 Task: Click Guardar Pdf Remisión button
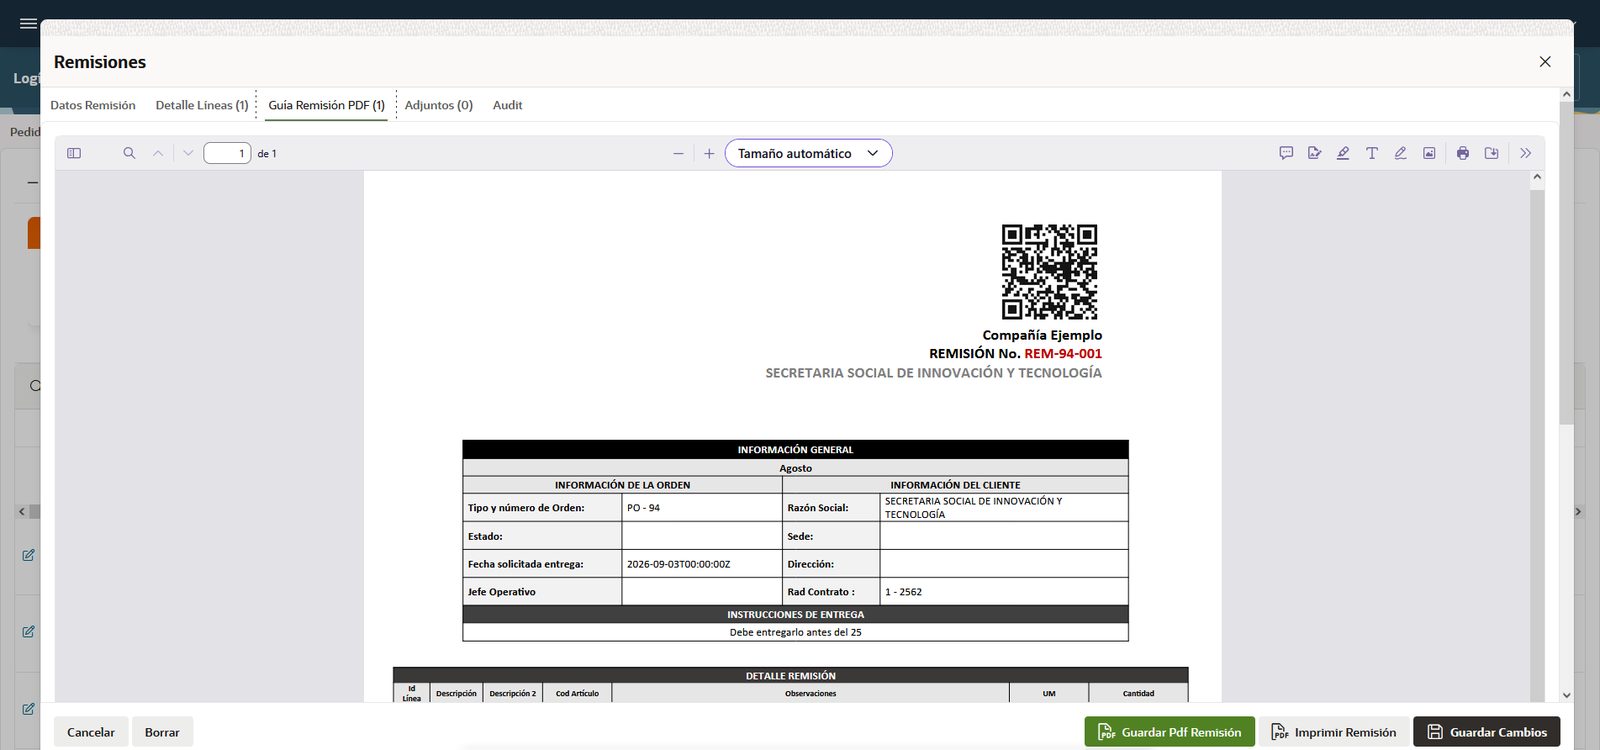click(1169, 732)
